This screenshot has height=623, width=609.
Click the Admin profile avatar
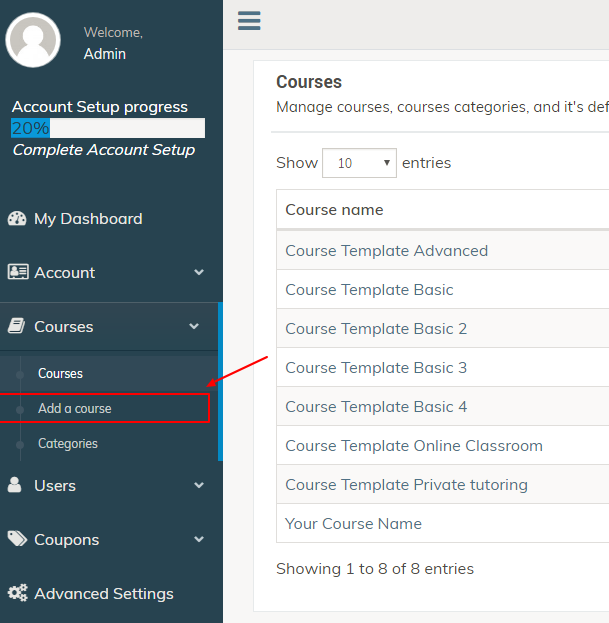click(x=33, y=40)
